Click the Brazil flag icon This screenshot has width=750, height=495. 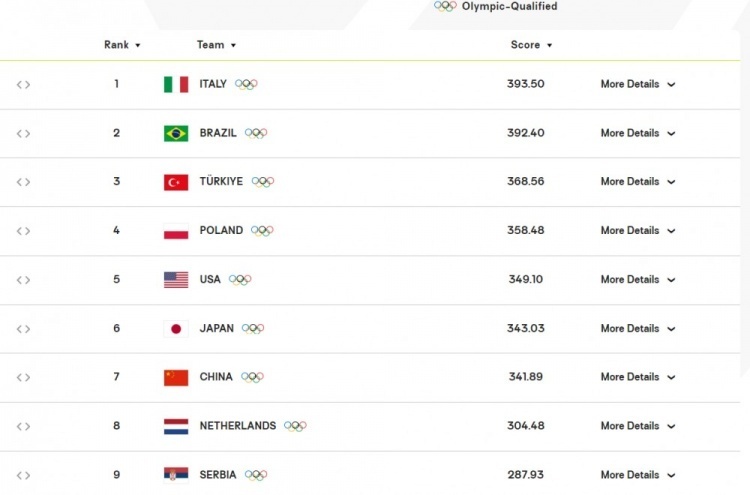click(x=176, y=133)
